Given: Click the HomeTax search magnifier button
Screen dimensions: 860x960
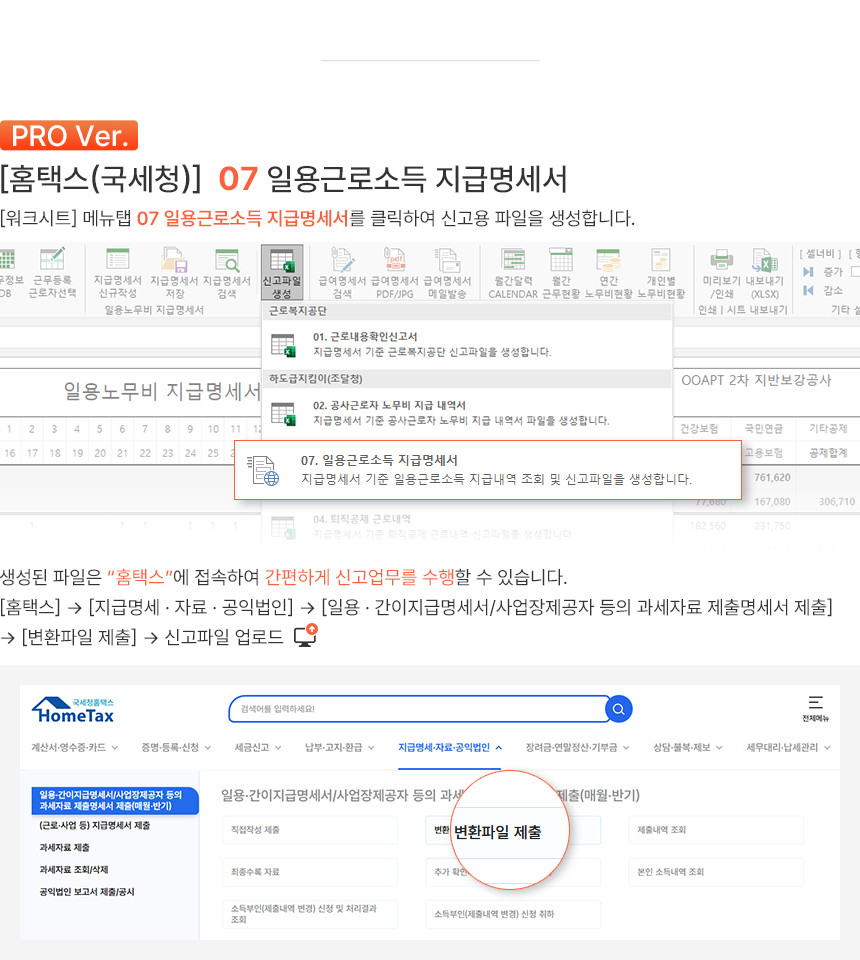Looking at the screenshot, I should 619,709.
